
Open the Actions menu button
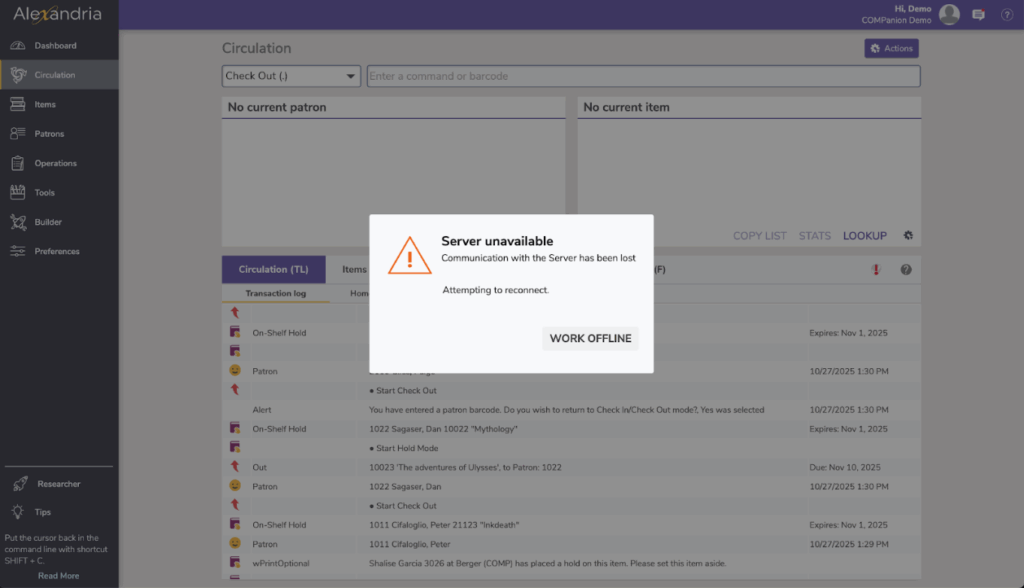point(891,48)
